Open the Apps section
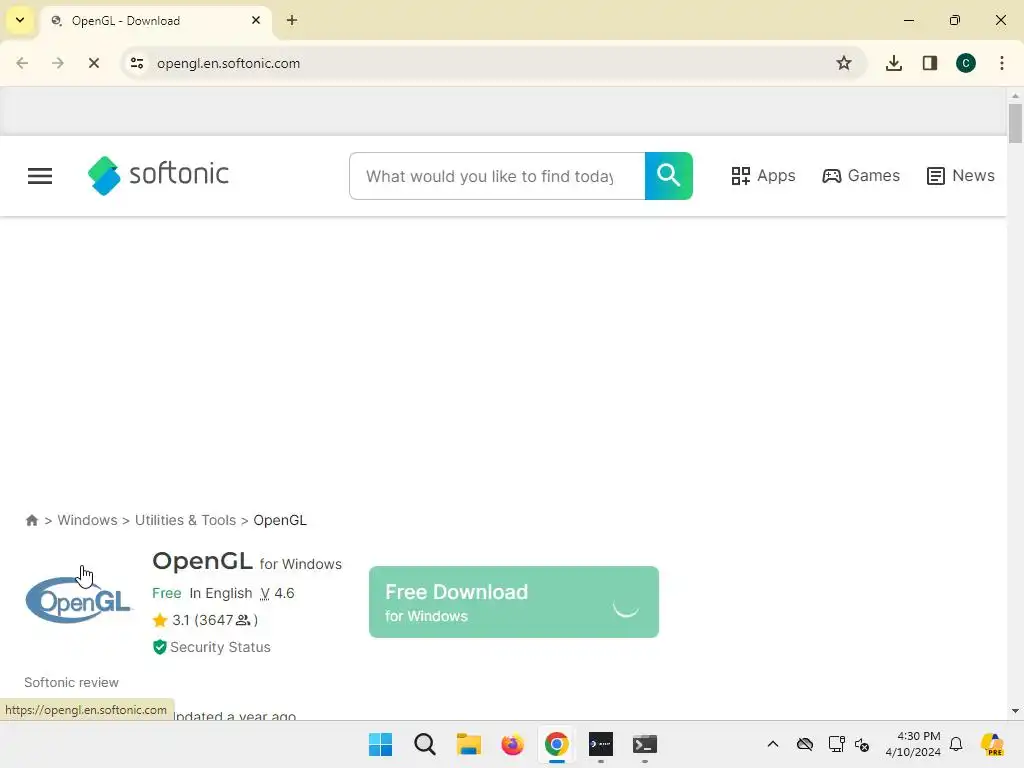This screenshot has height=768, width=1024. [763, 176]
